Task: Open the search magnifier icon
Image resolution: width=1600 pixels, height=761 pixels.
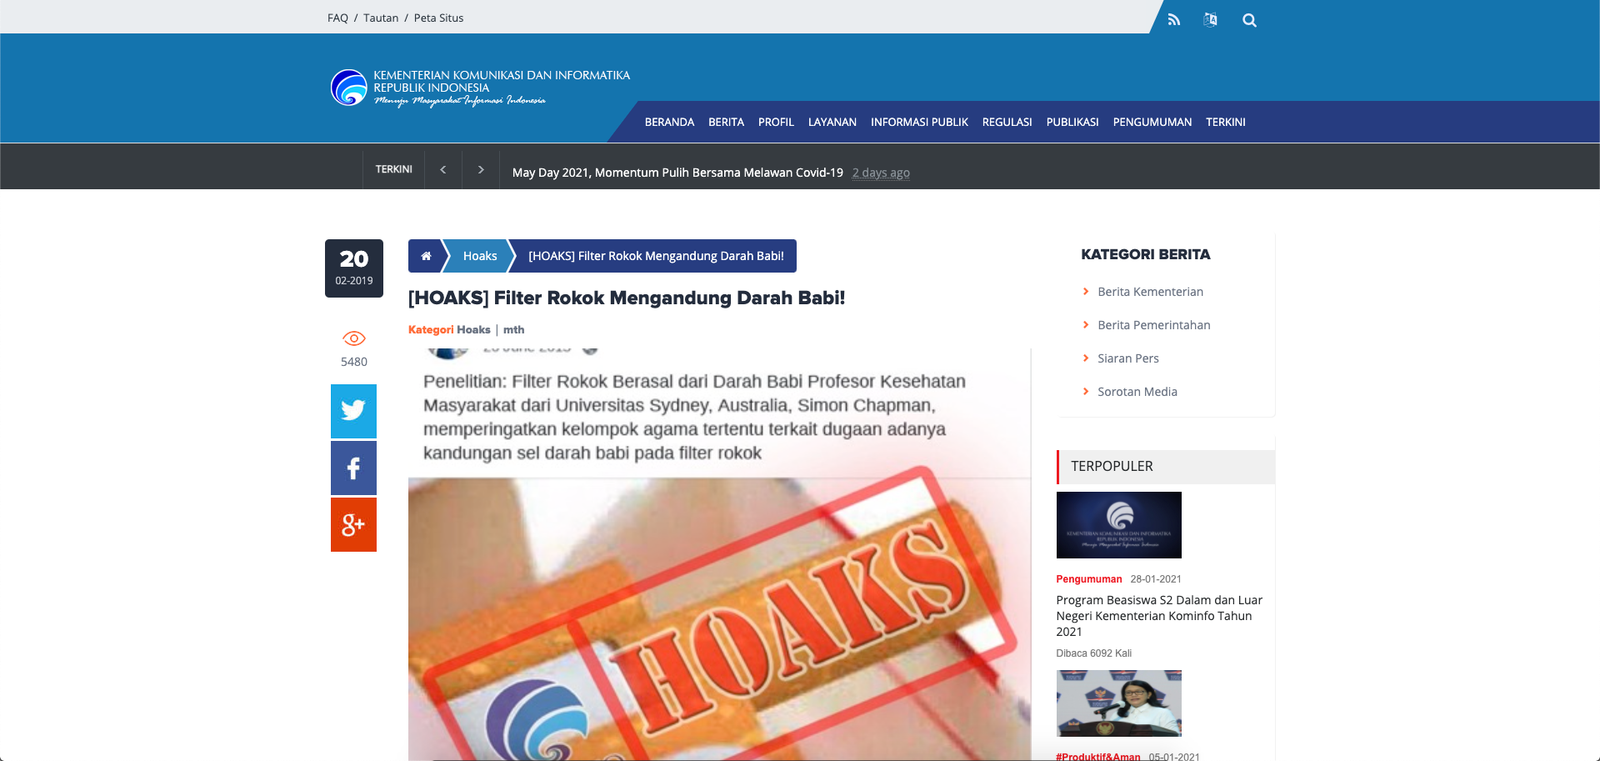Action: [x=1249, y=20]
